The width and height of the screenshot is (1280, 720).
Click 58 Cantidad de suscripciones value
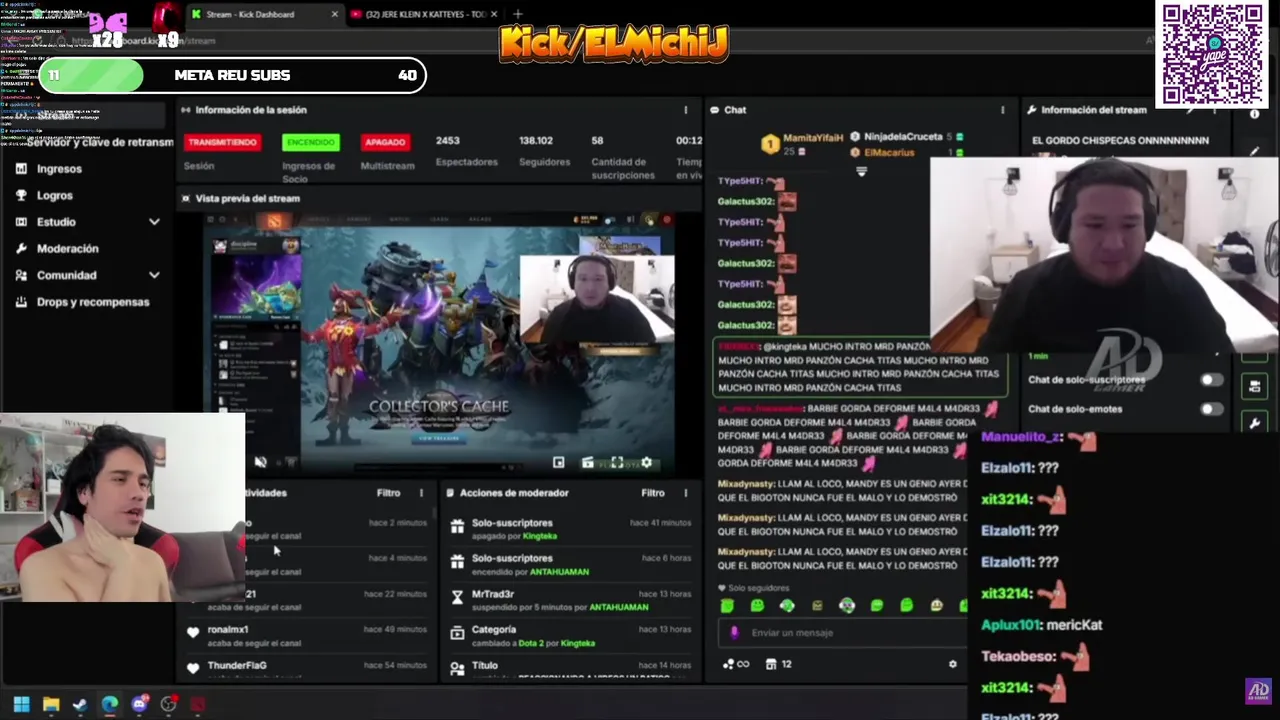[597, 141]
